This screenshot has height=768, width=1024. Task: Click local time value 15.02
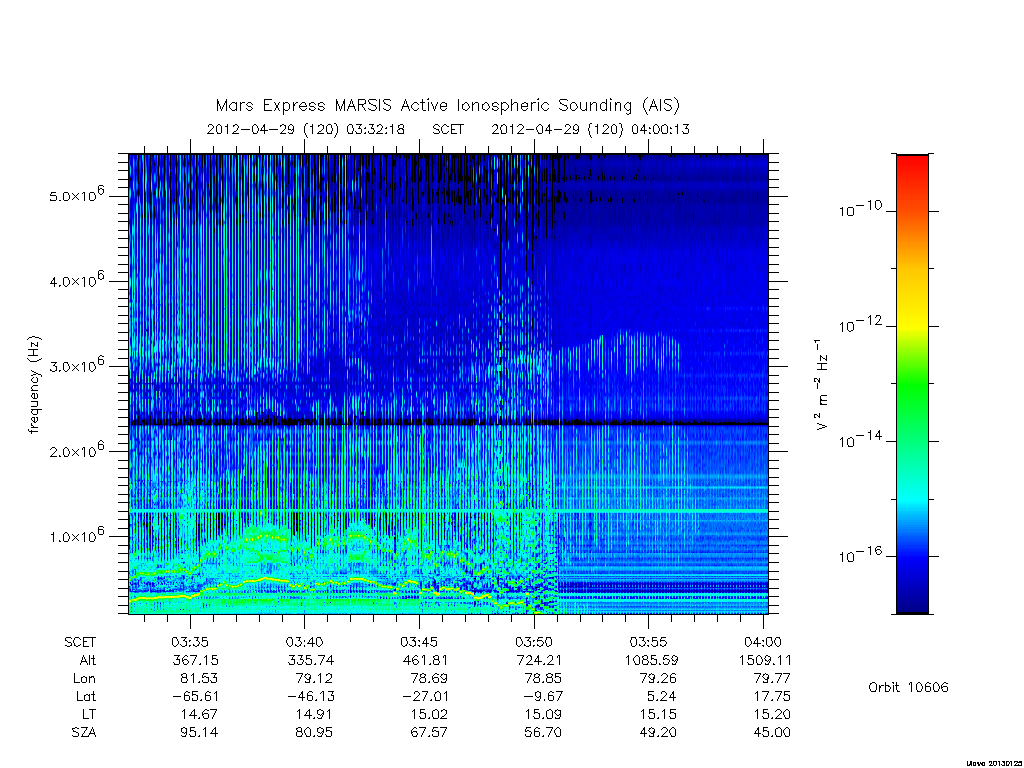coord(428,714)
